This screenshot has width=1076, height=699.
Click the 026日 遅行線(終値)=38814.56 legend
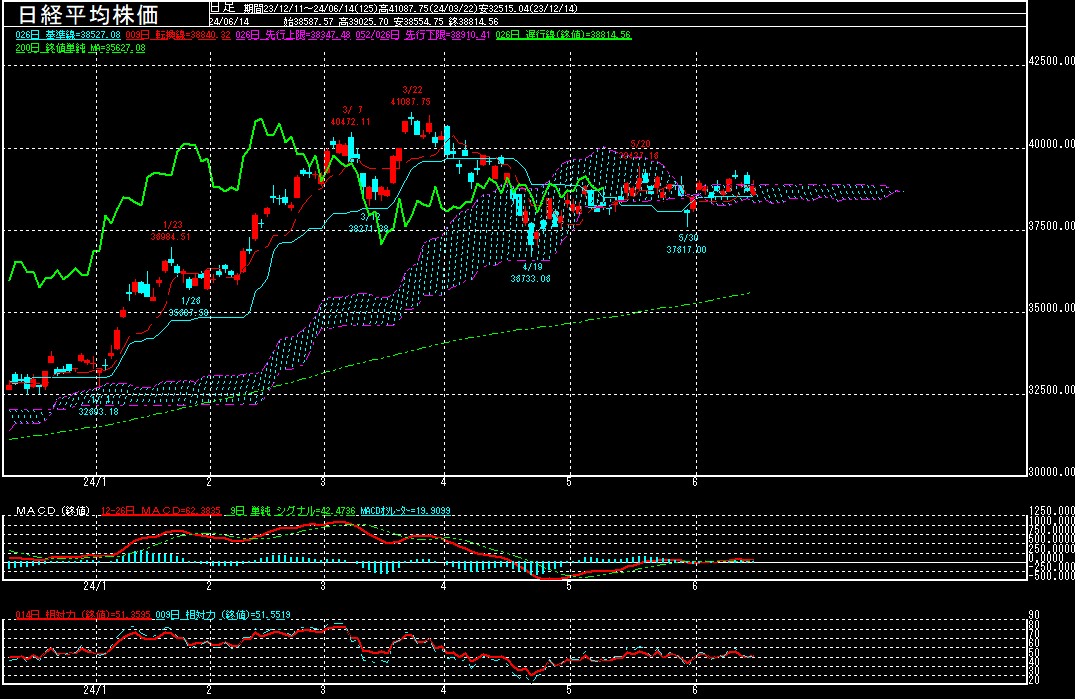(563, 35)
